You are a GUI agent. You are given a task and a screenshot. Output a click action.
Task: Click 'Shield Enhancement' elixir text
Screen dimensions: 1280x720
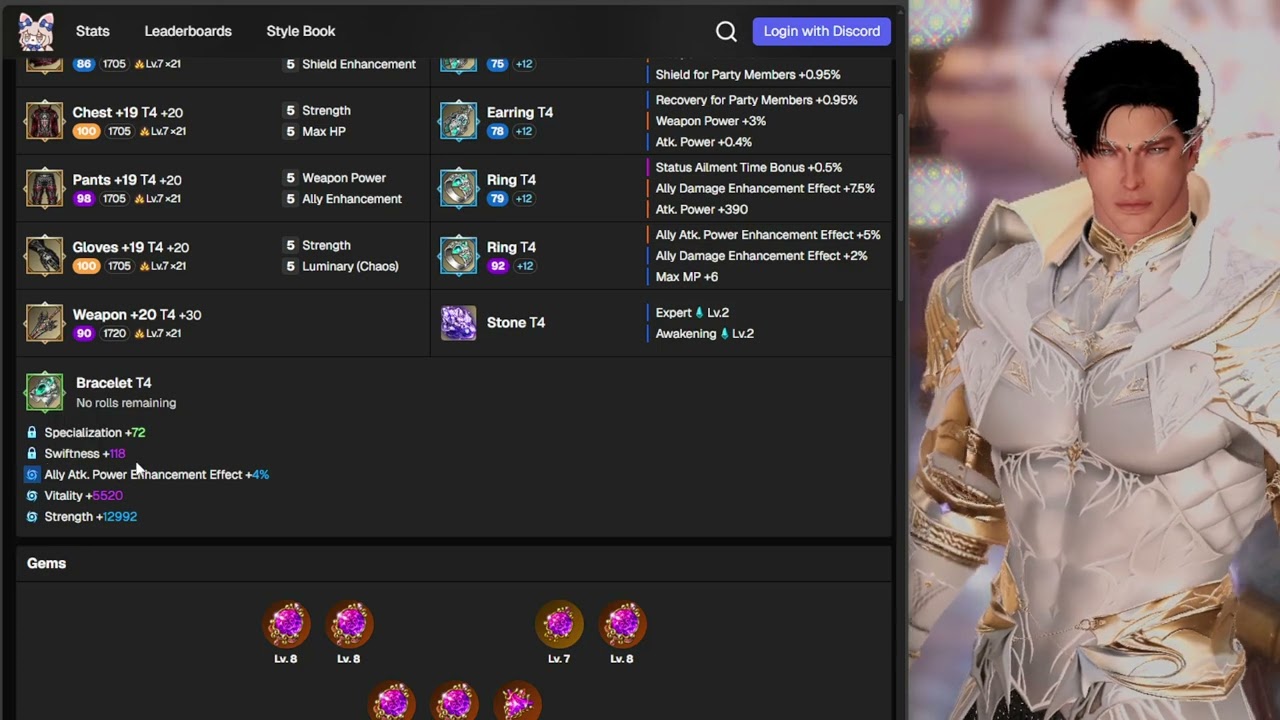pos(359,64)
